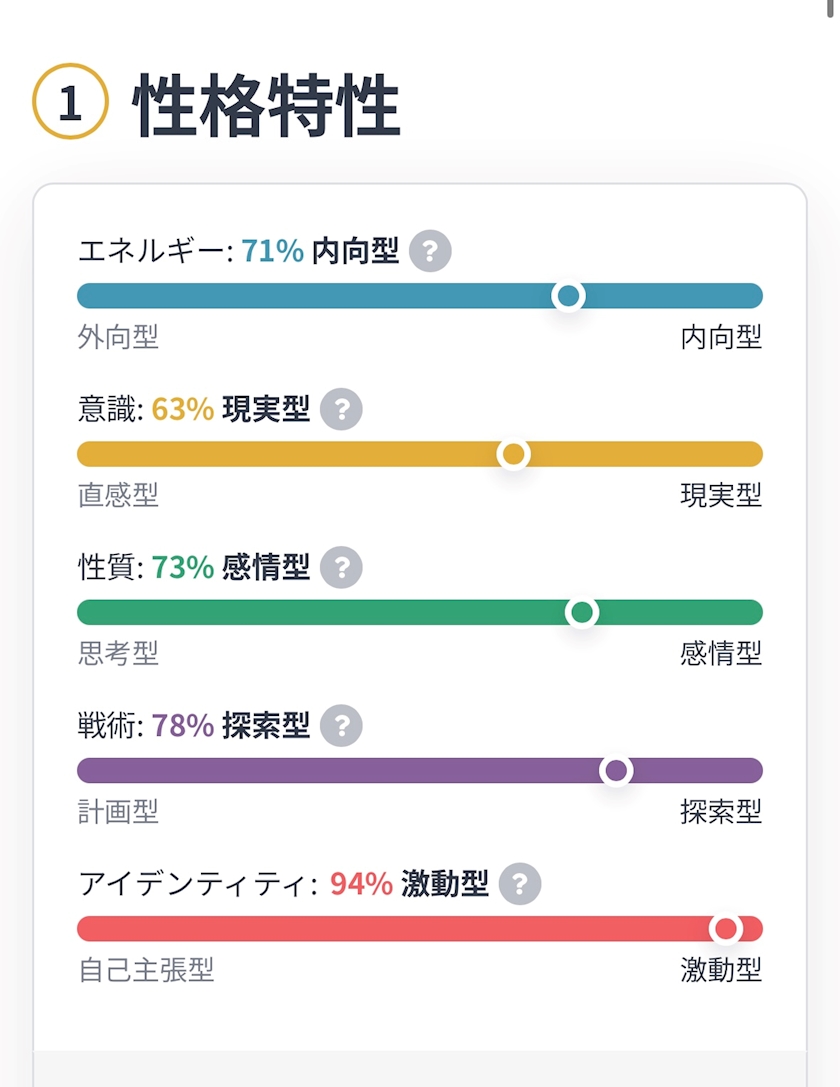Click the green 性質 slider handle
Image resolution: width=840 pixels, height=1087 pixels.
(582, 612)
